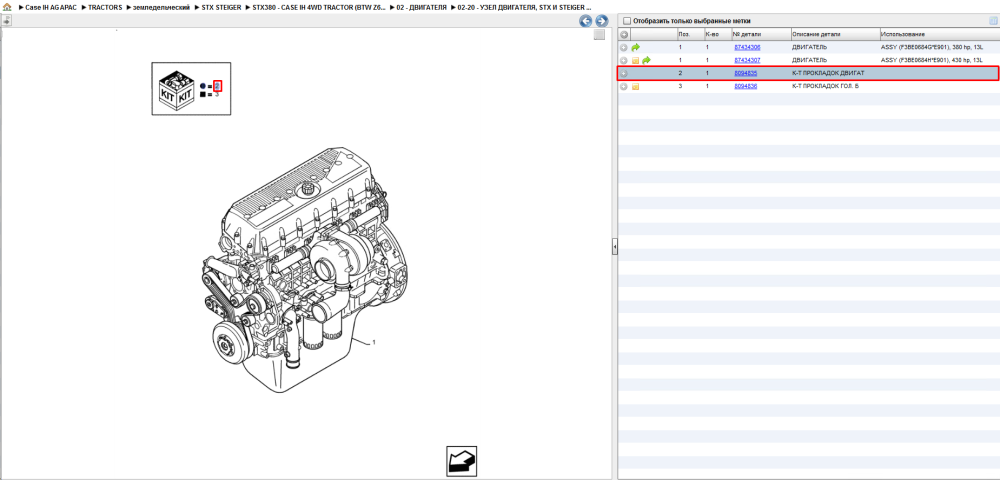Screen dimensions: 1000x480
Task: Click the plus icon on the 87434306 row
Action: pos(624,48)
